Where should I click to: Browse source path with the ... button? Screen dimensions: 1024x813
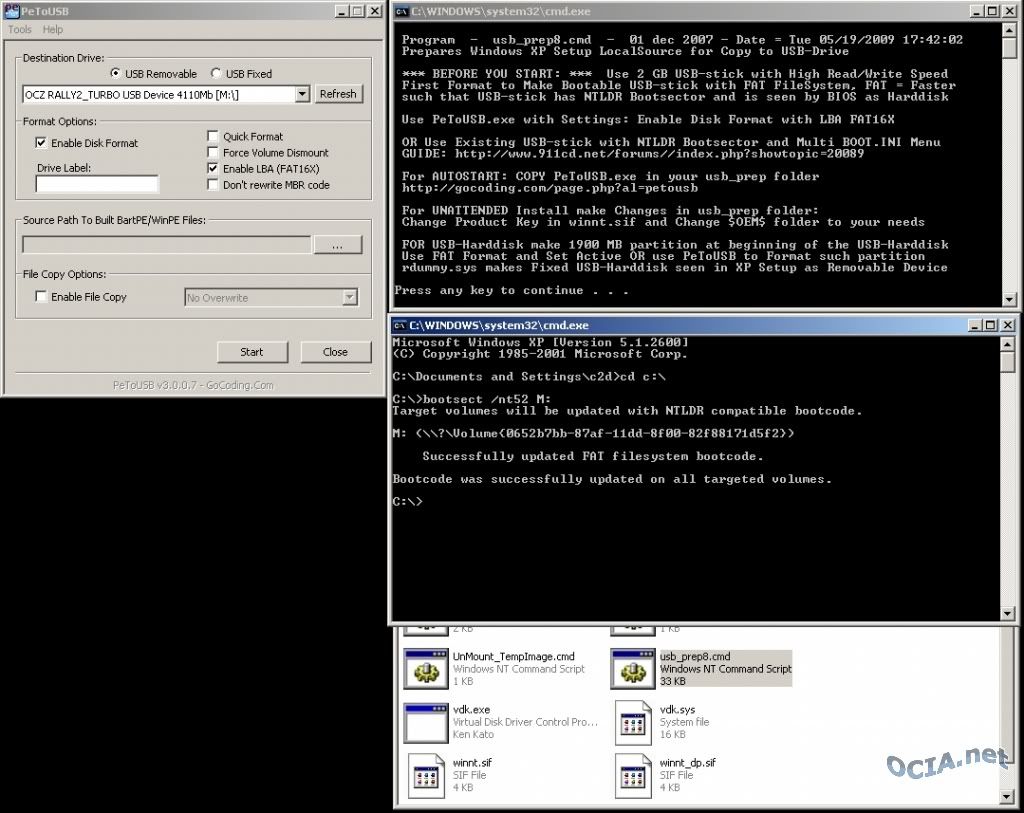[x=337, y=245]
